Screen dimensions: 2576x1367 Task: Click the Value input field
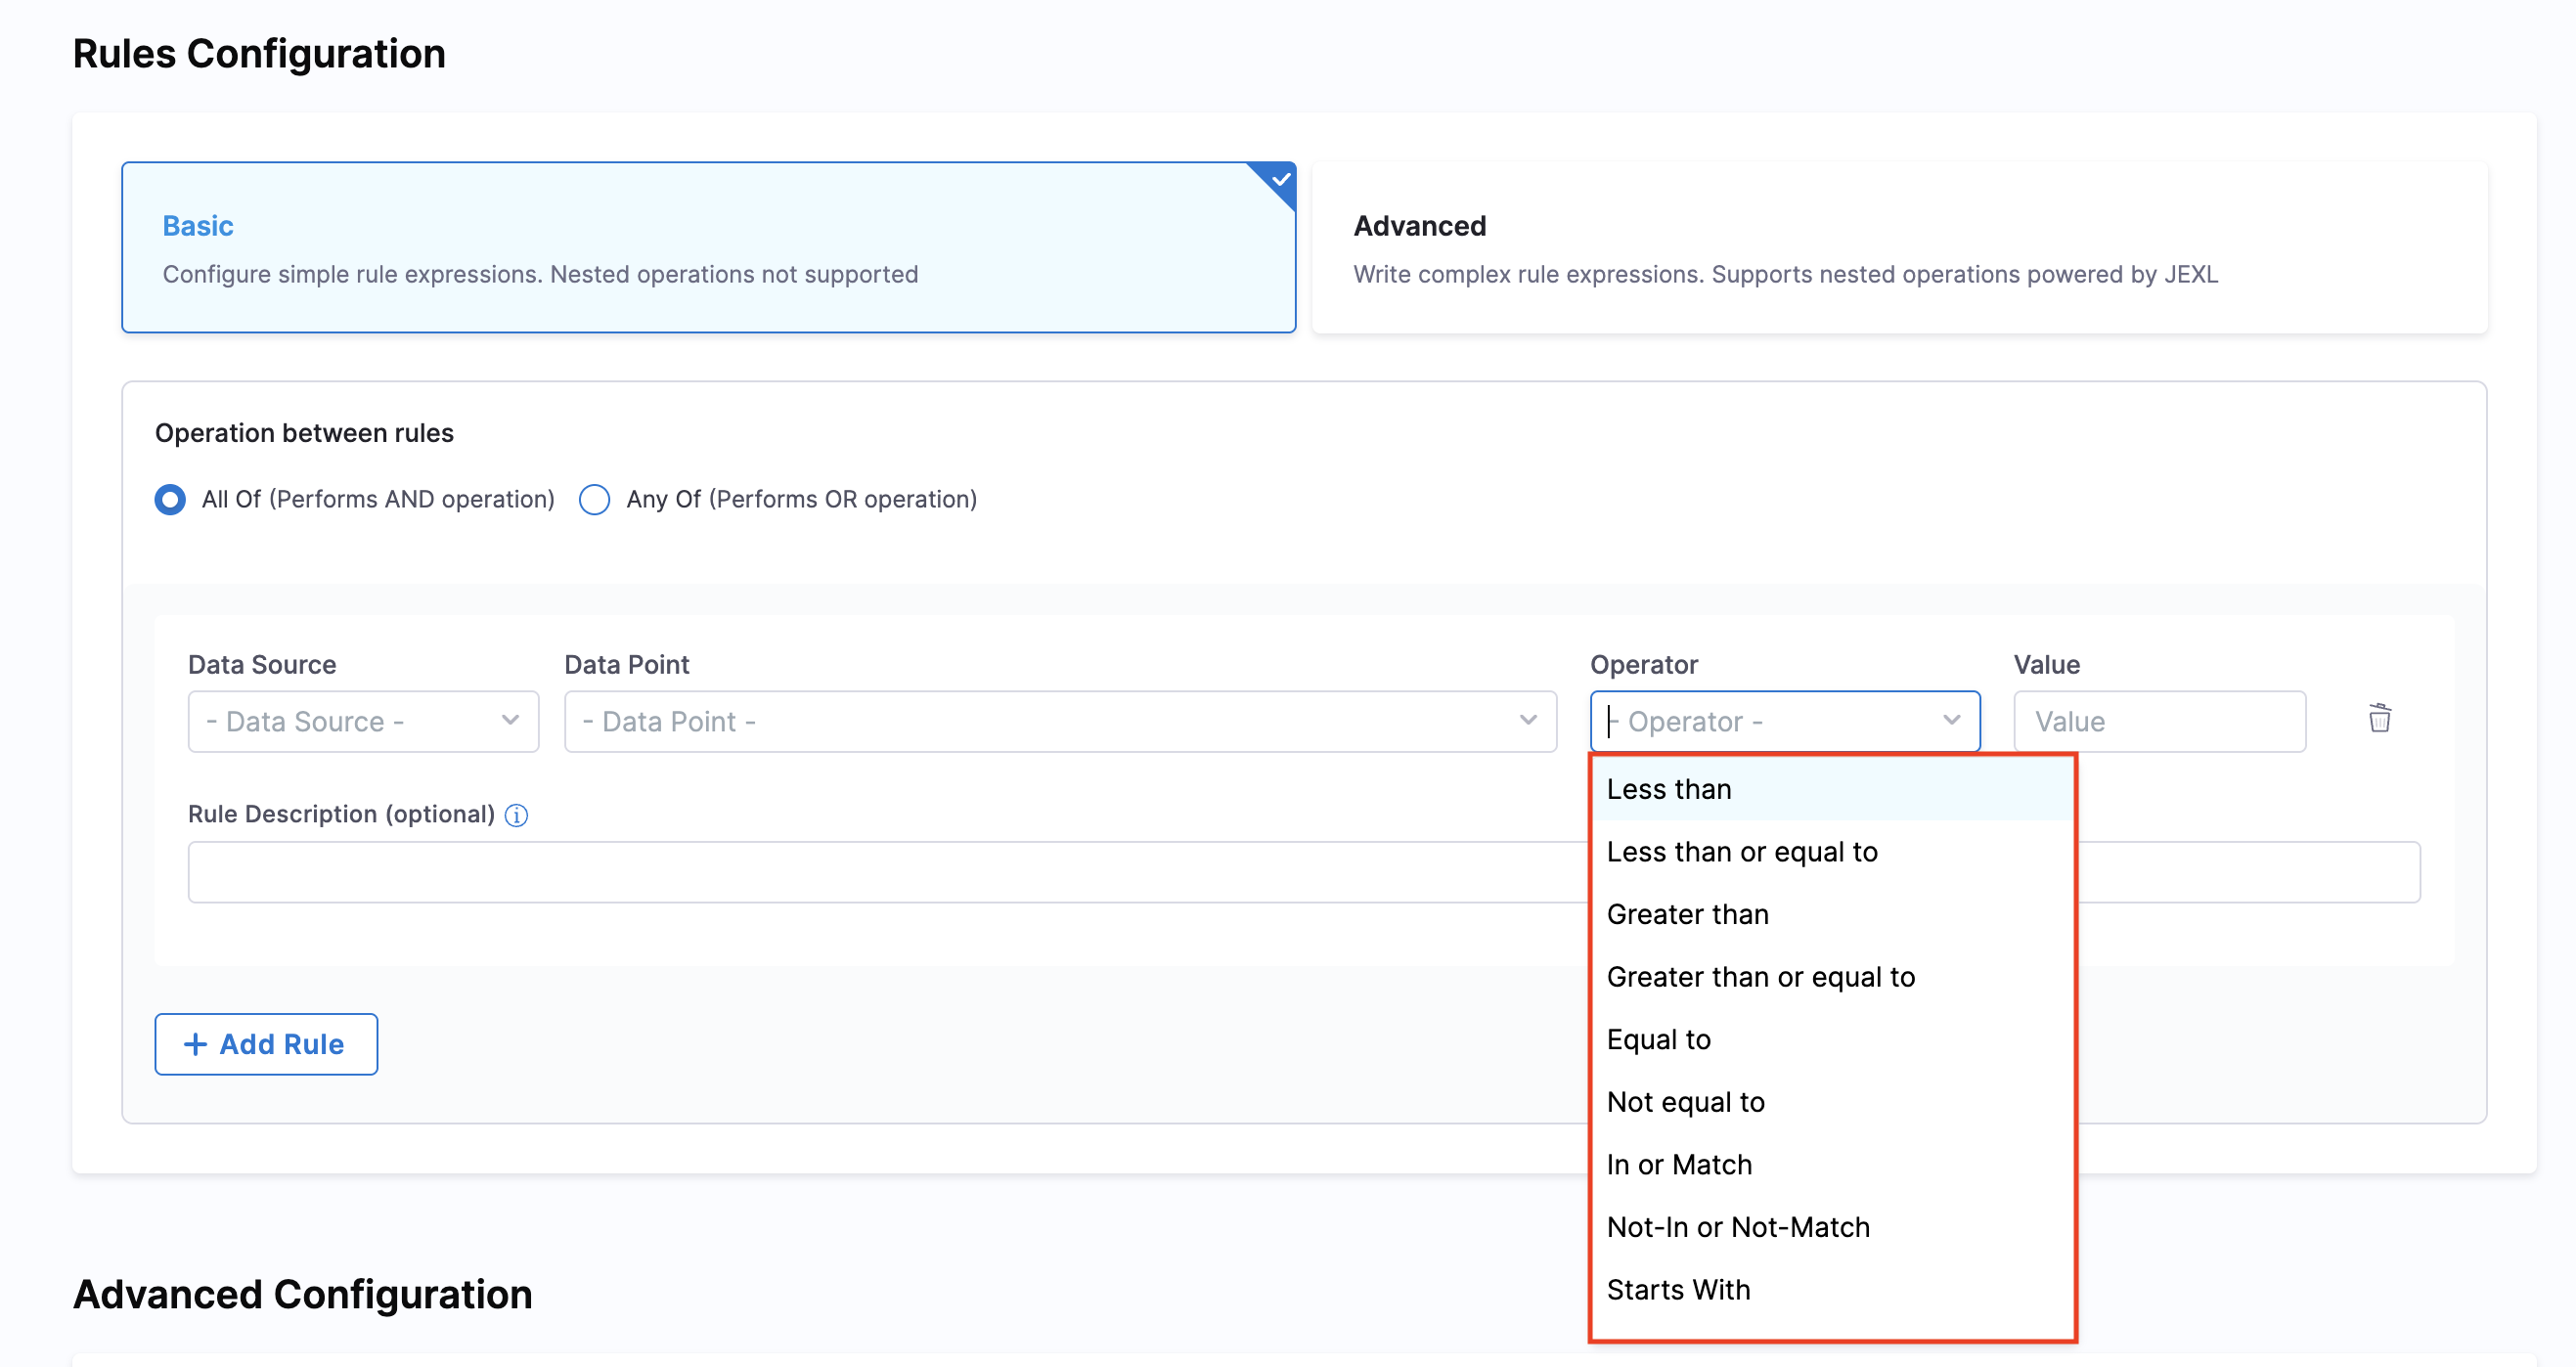point(2158,721)
